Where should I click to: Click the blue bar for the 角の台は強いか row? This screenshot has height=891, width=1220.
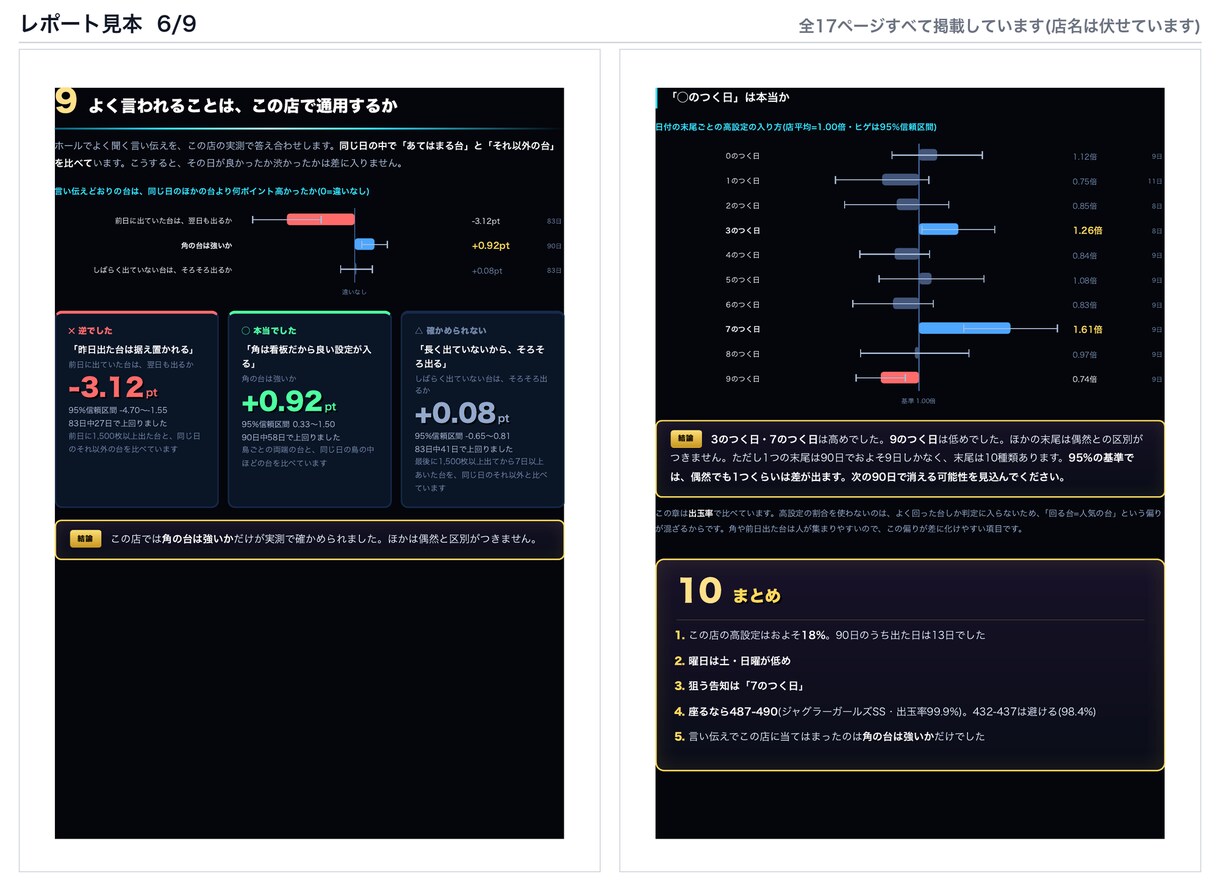[x=364, y=245]
